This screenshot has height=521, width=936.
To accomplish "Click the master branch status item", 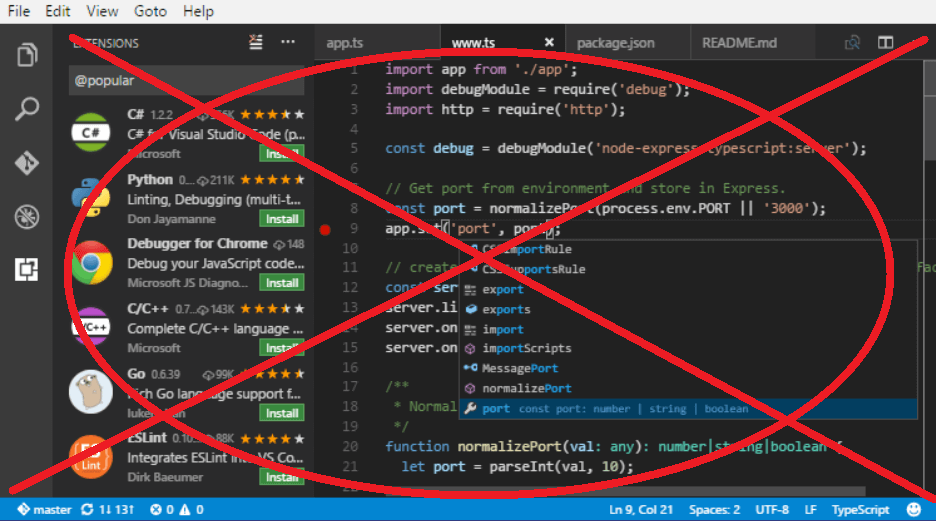I will click(44, 510).
